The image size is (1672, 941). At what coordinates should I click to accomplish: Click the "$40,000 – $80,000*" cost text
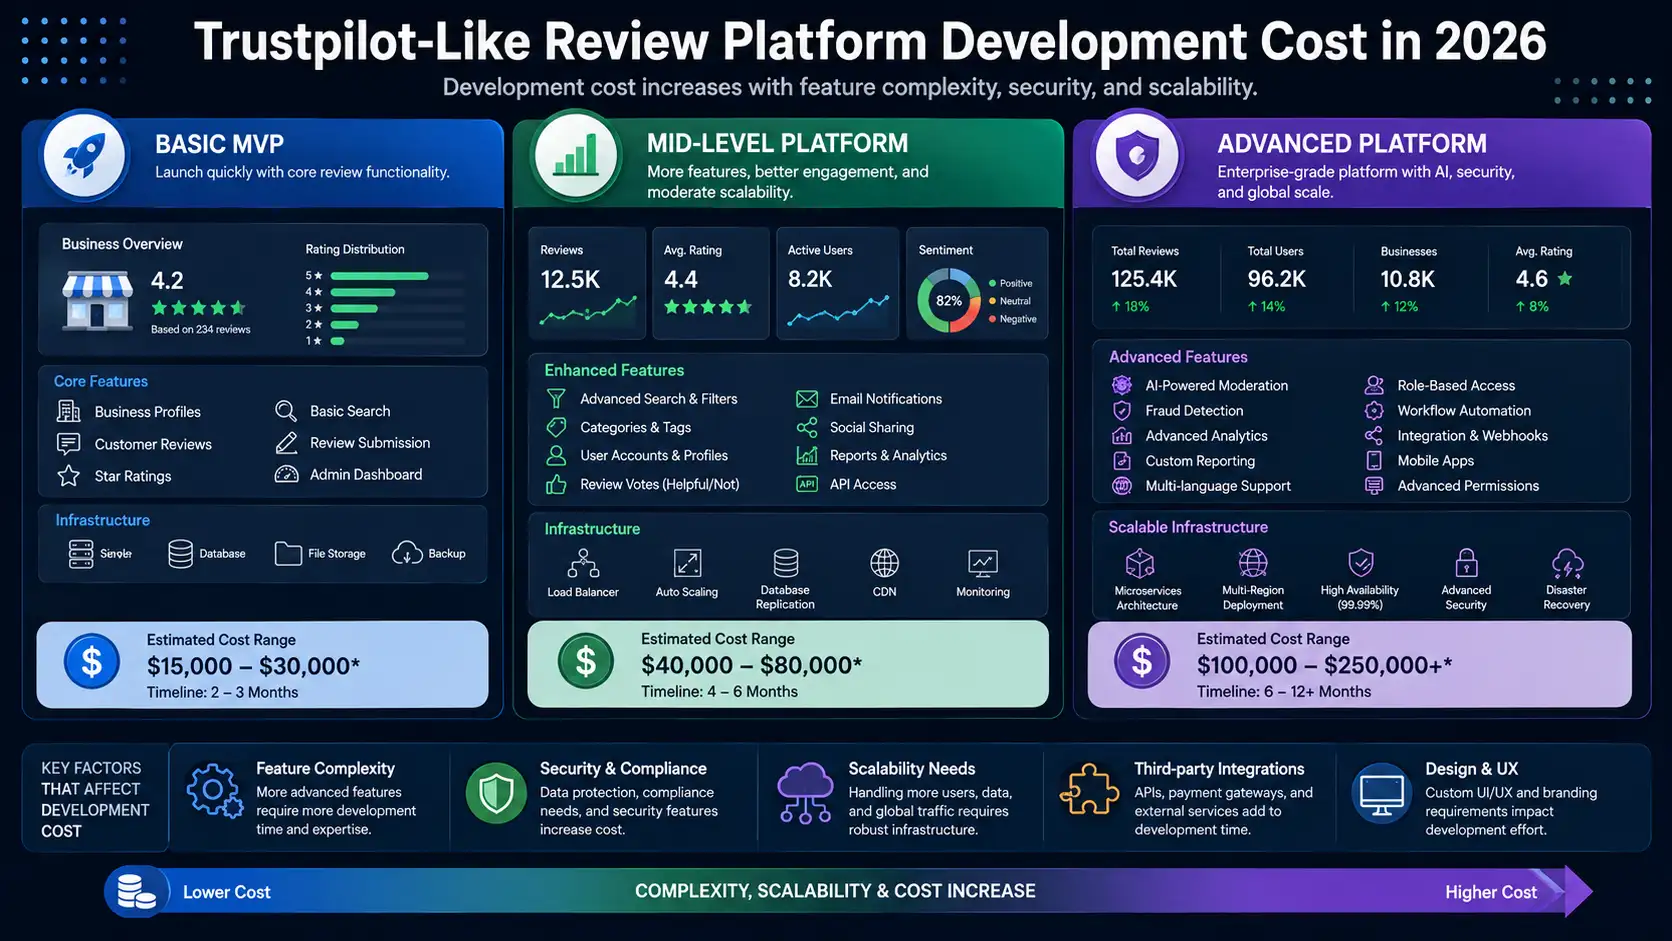point(751,665)
